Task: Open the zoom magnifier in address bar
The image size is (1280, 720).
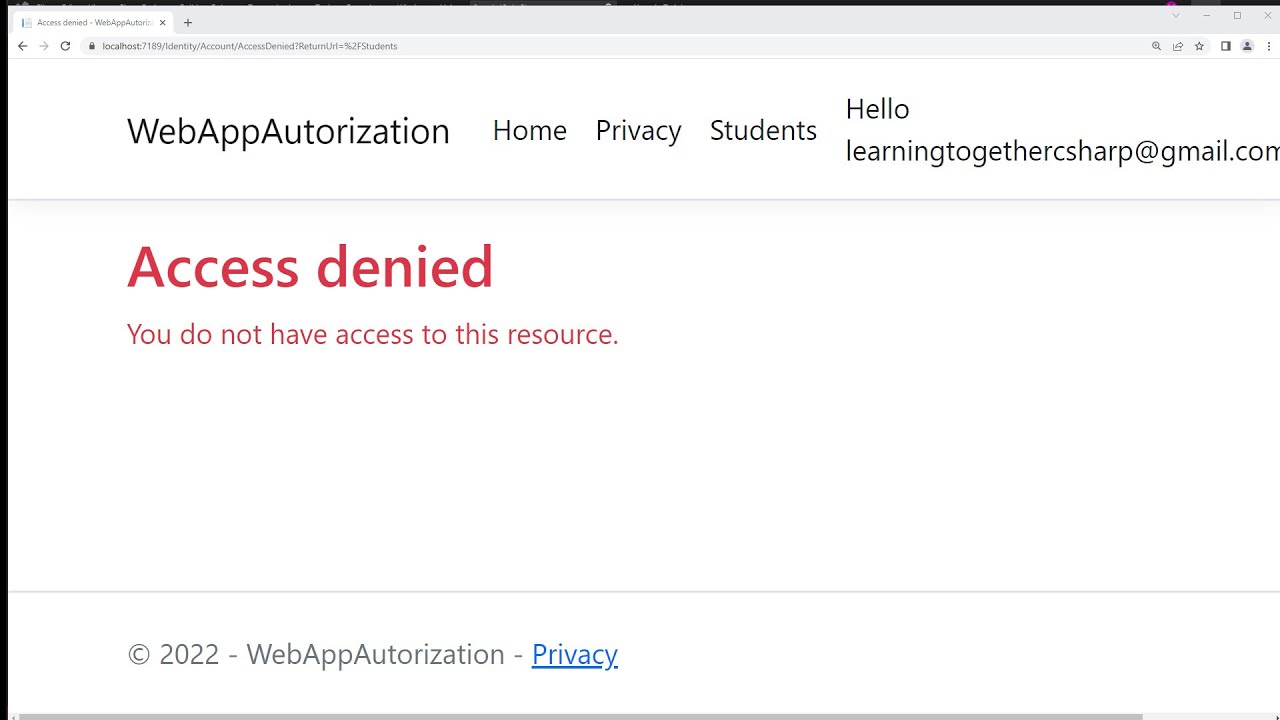Action: (1156, 46)
